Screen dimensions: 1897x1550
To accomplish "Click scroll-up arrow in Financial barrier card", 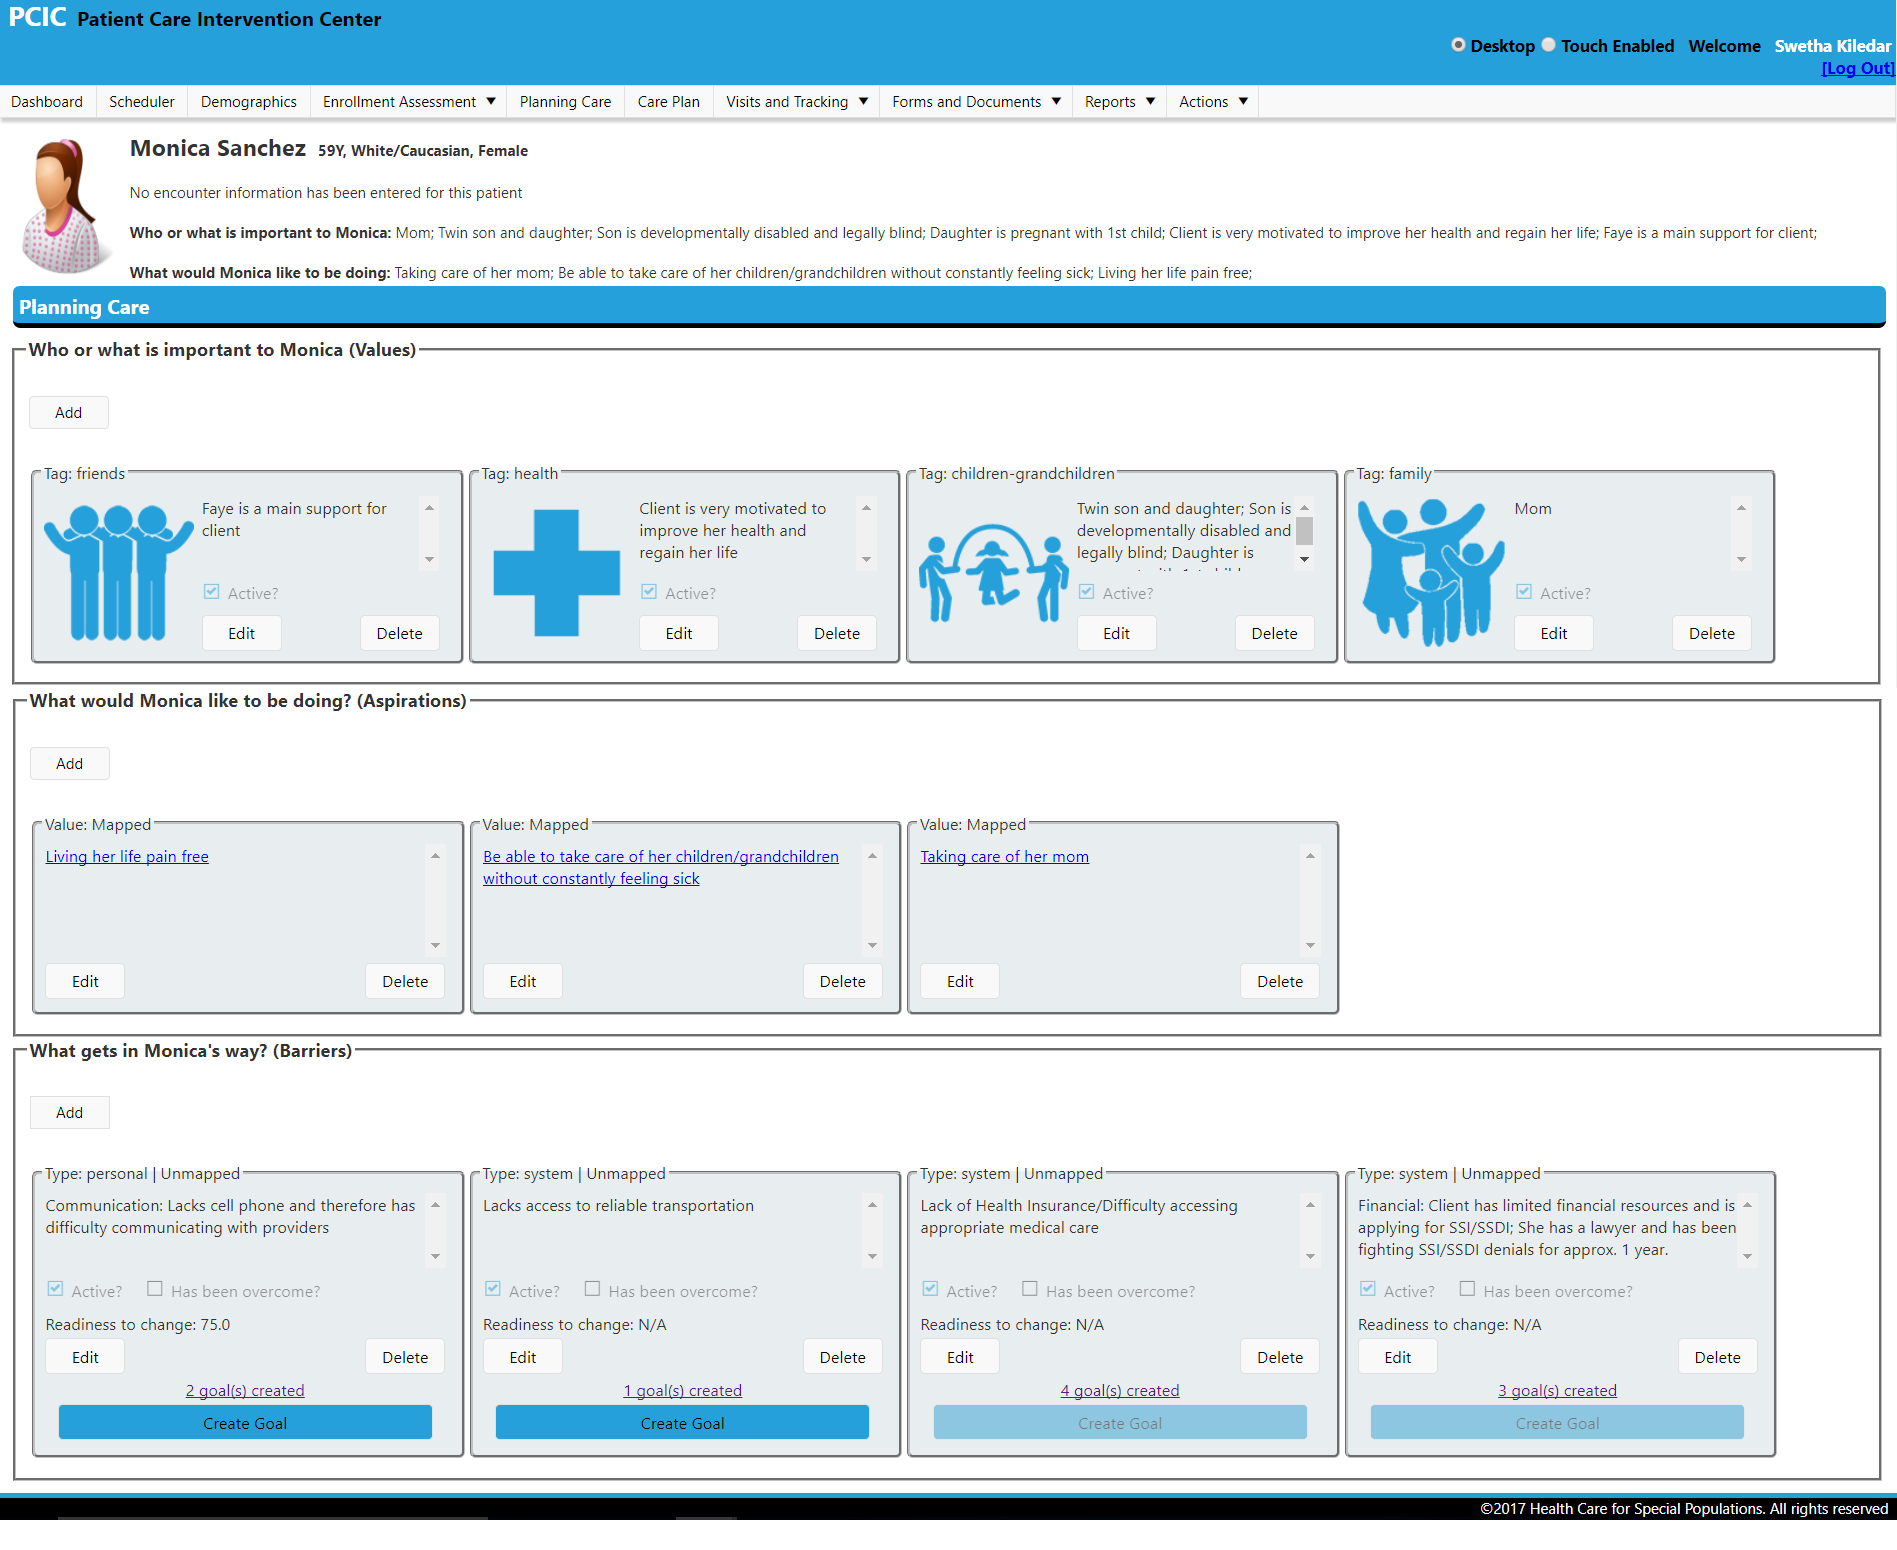I will point(1747,1205).
